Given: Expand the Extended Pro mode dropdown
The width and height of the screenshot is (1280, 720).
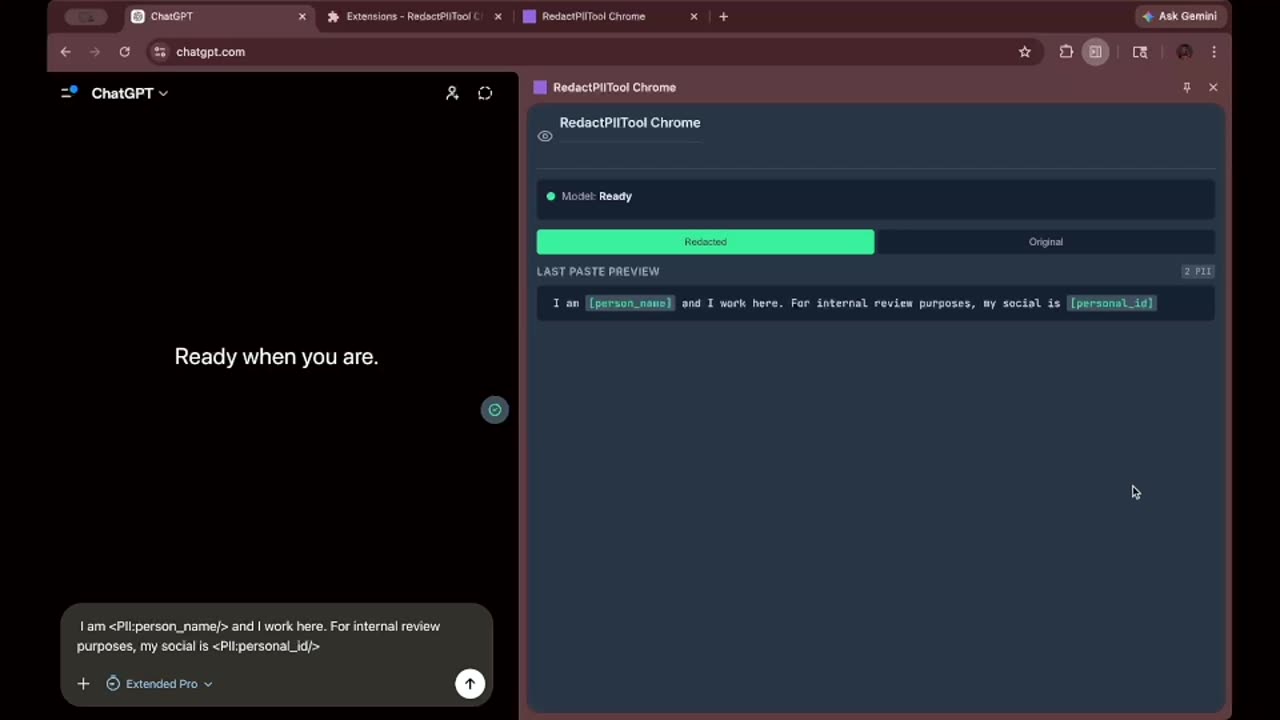Looking at the screenshot, I should [x=160, y=684].
